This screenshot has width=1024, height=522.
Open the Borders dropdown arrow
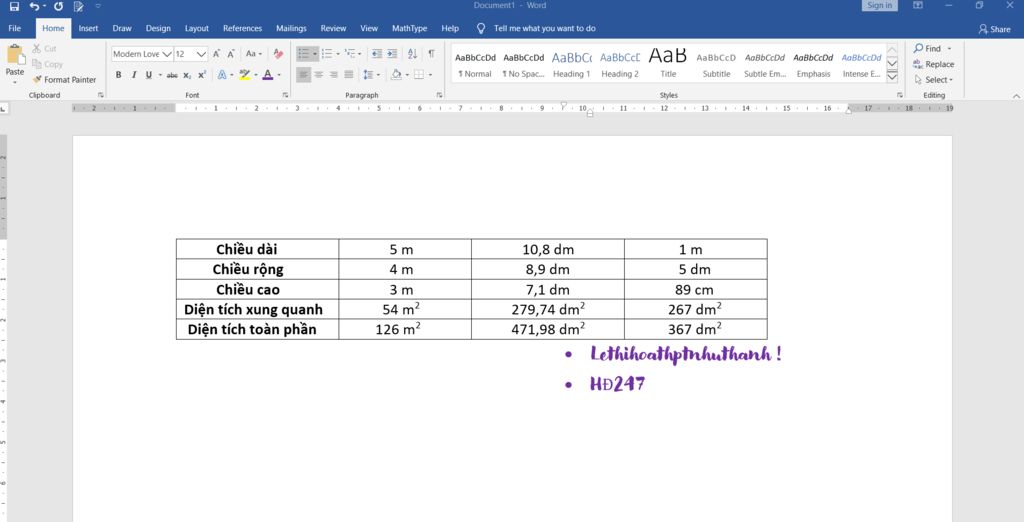coord(430,75)
